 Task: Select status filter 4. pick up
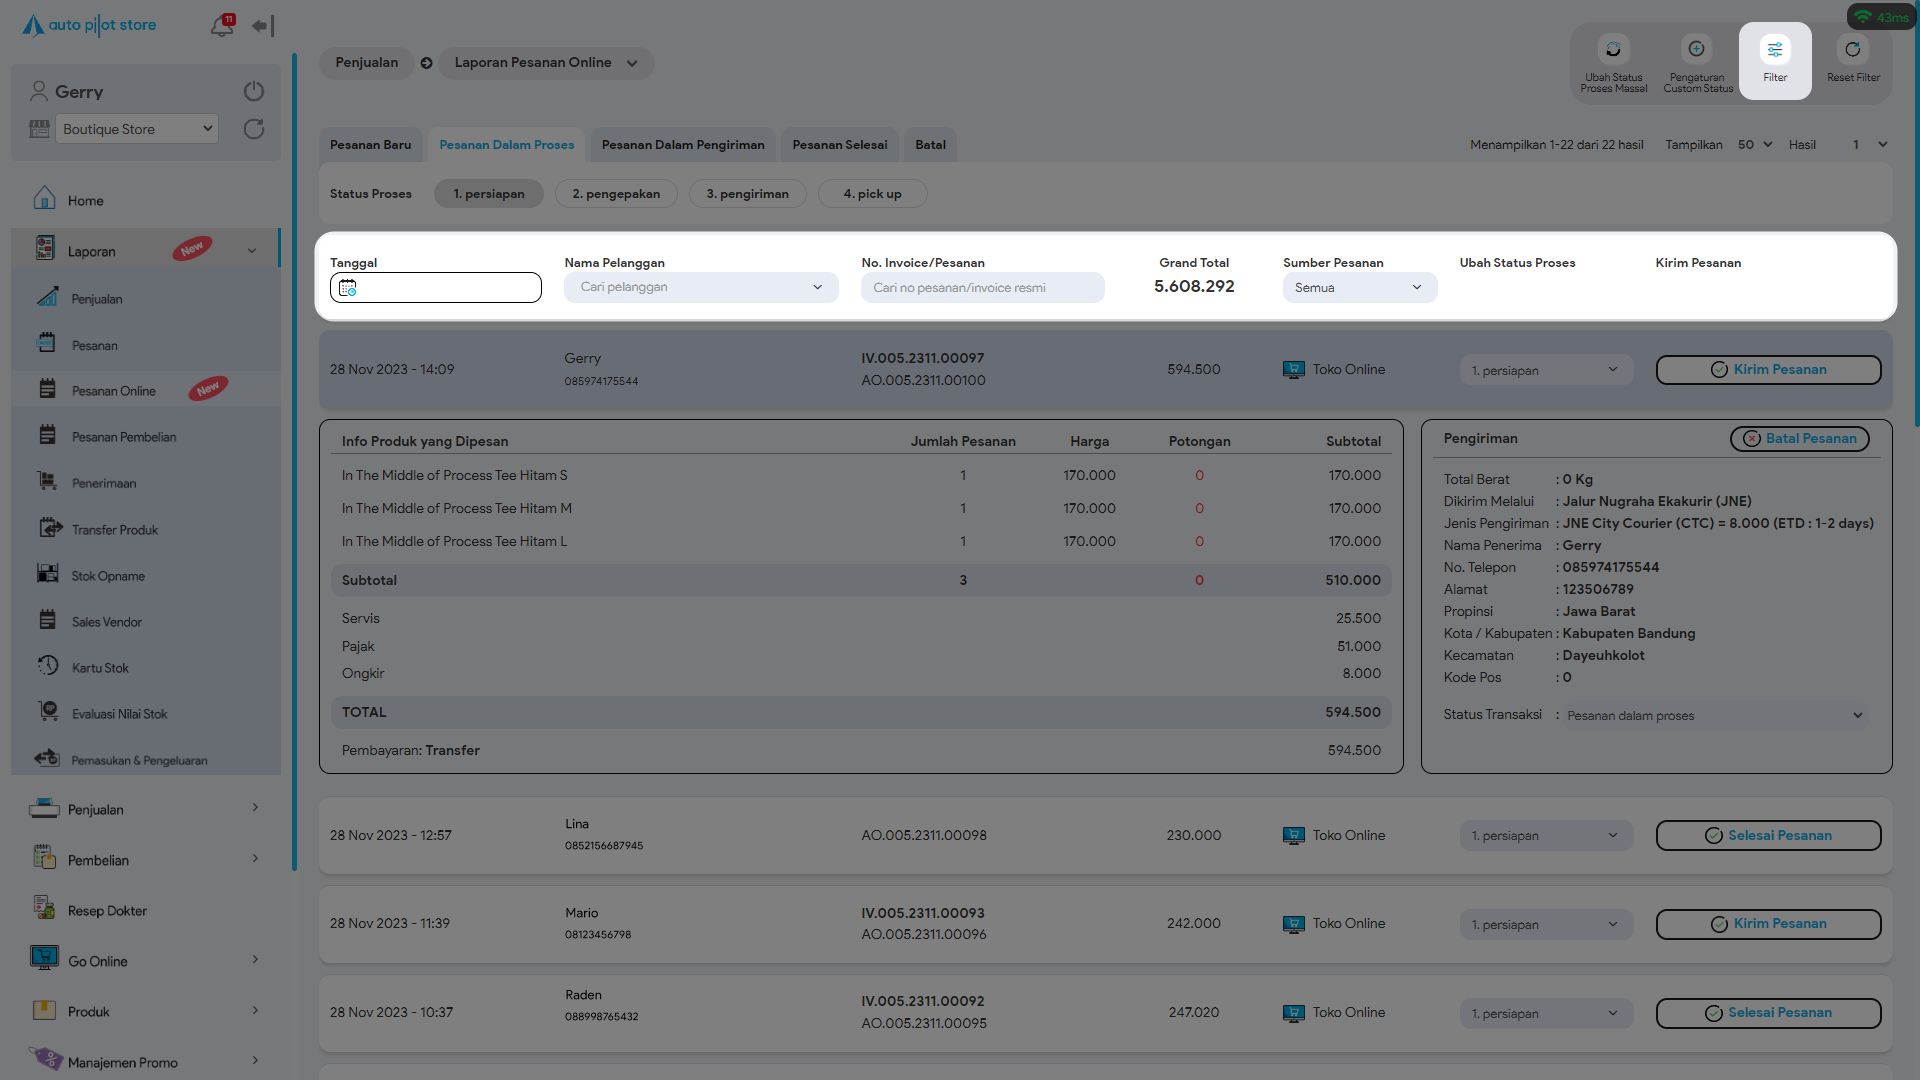(872, 194)
